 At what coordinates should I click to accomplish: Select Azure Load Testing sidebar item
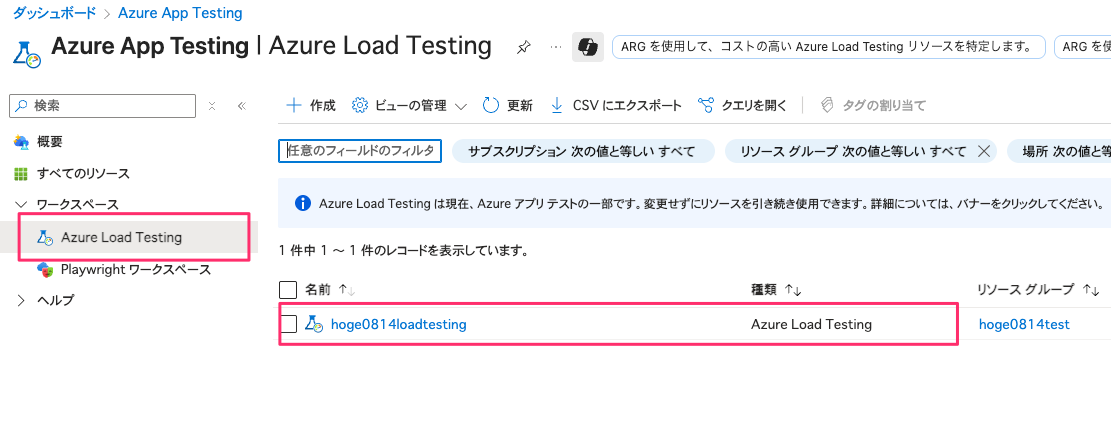121,237
